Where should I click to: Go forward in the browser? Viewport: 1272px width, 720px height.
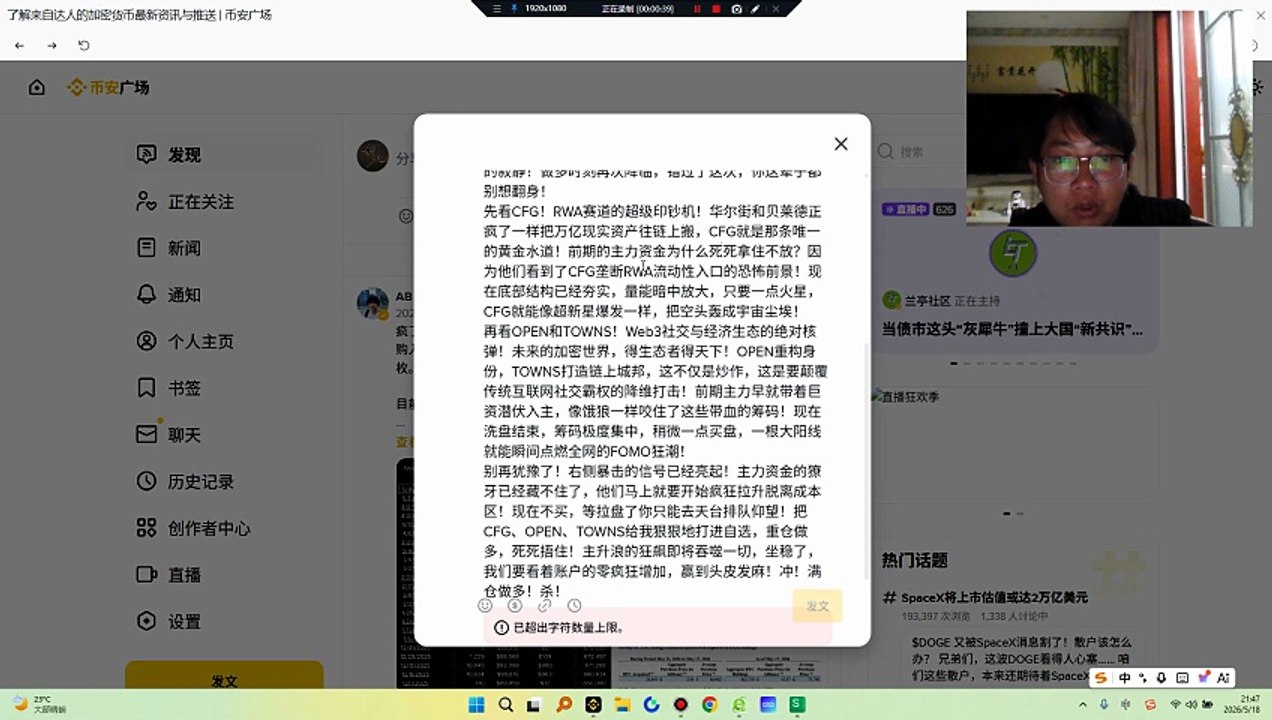(x=52, y=45)
